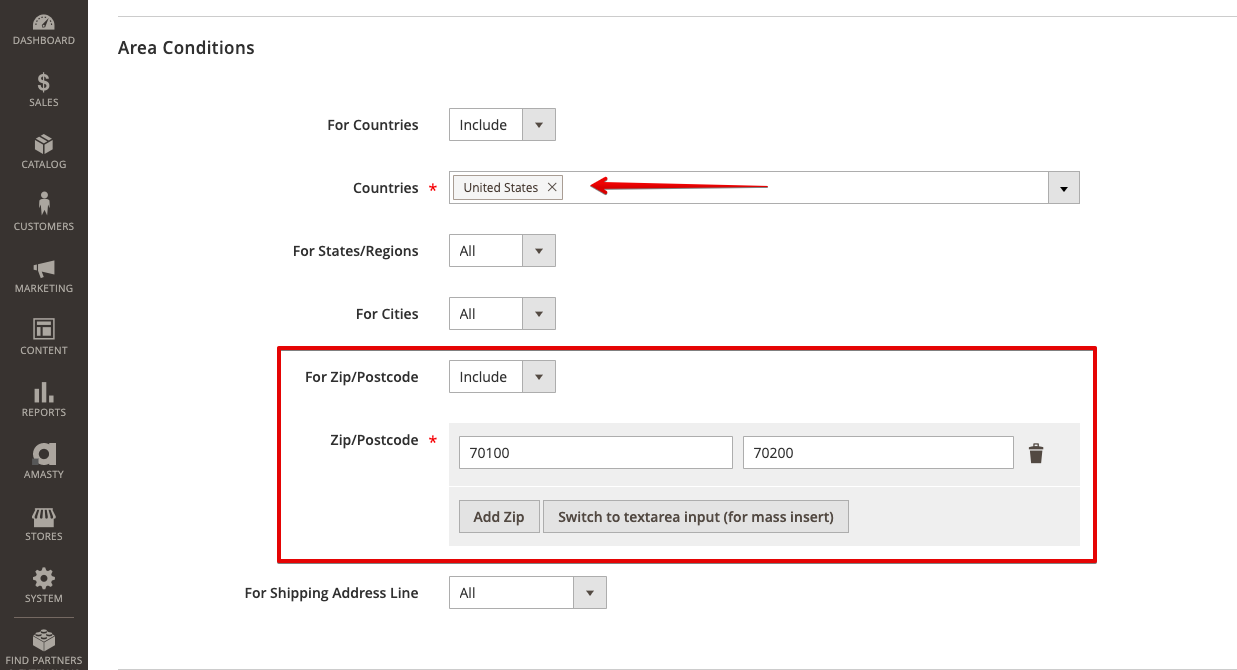This screenshot has width=1237, height=670.
Task: Focus the zip field containing 70100
Action: point(596,453)
